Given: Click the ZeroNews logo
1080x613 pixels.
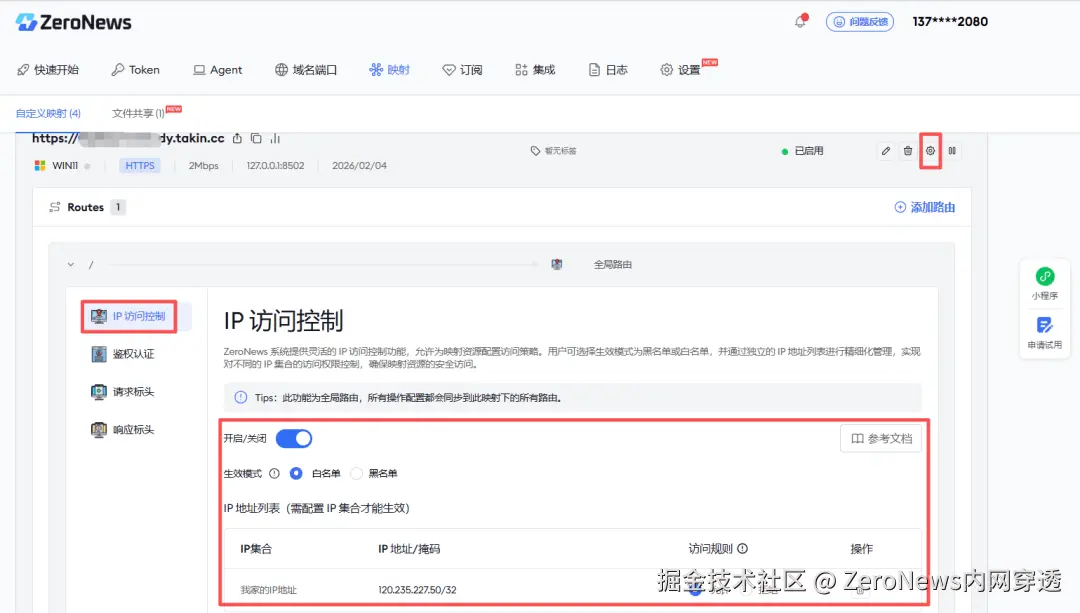Looking at the screenshot, I should pyautogui.click(x=74, y=22).
